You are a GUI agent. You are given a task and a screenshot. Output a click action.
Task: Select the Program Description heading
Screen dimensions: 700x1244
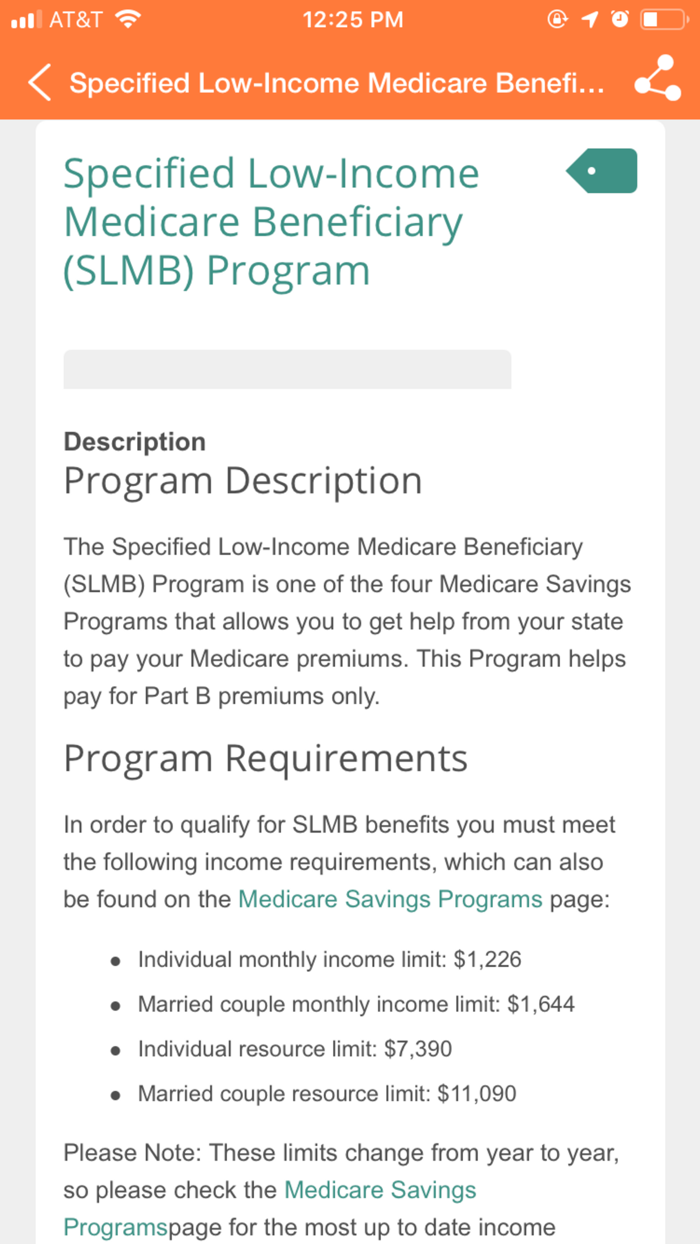point(242,481)
